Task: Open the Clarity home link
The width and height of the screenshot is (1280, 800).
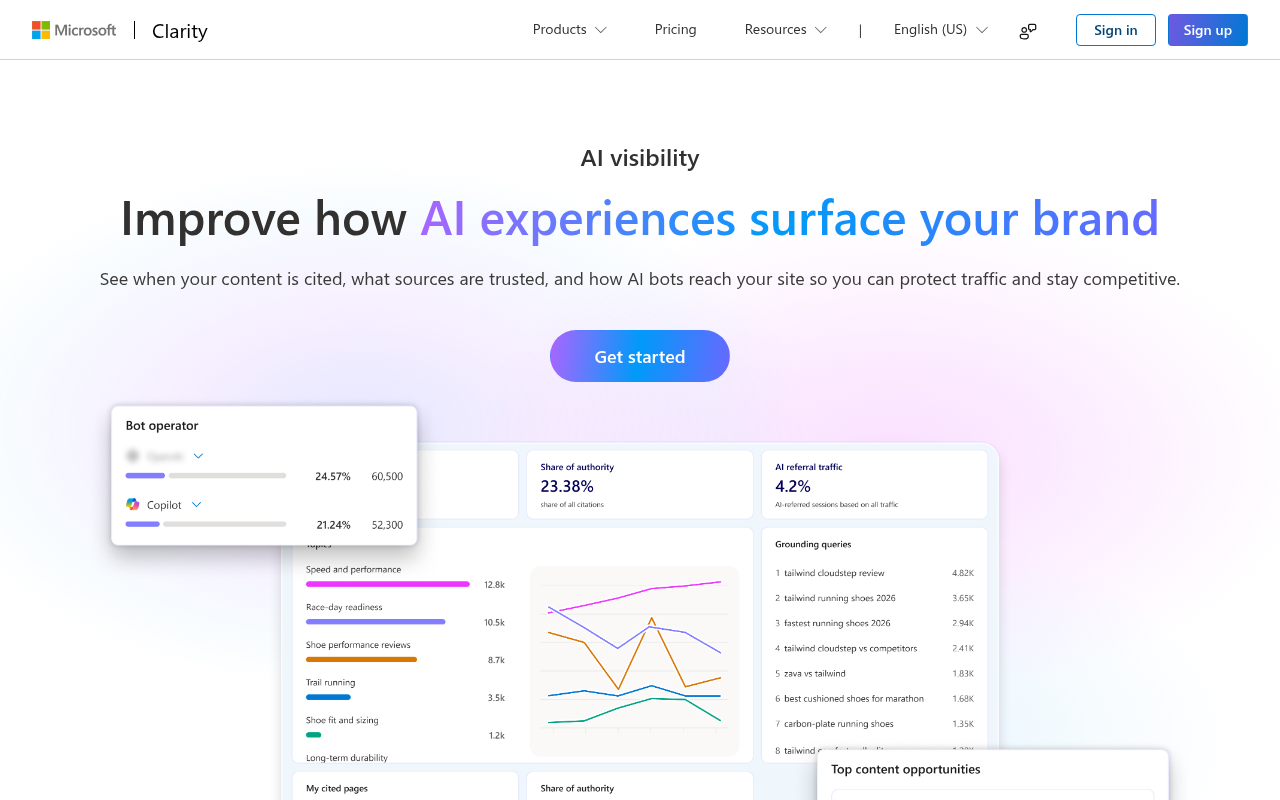Action: [180, 31]
